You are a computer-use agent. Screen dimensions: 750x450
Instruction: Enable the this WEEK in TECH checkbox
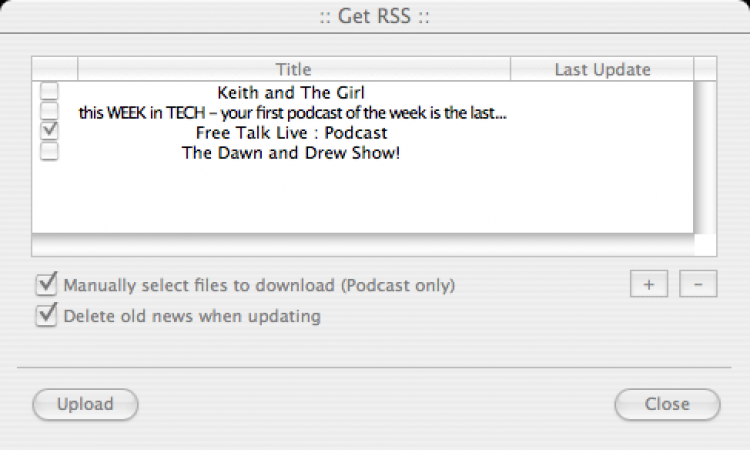pos(49,112)
